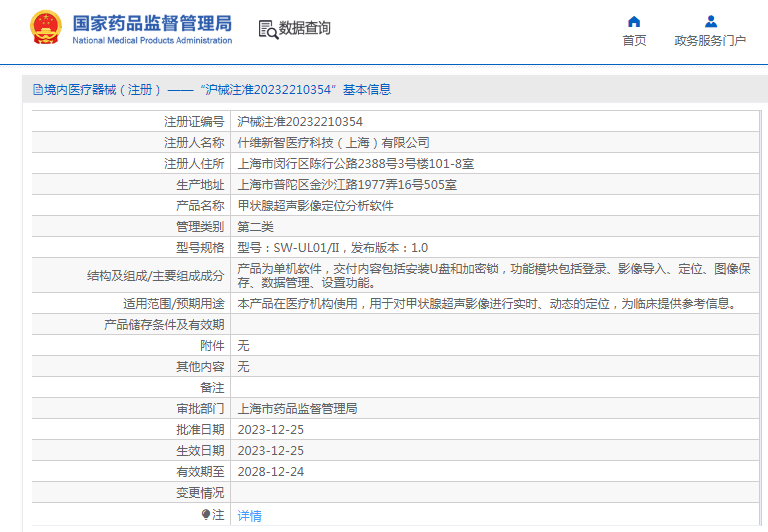Click the 备注 row label
This screenshot has height=532, width=768.
pos(212,387)
